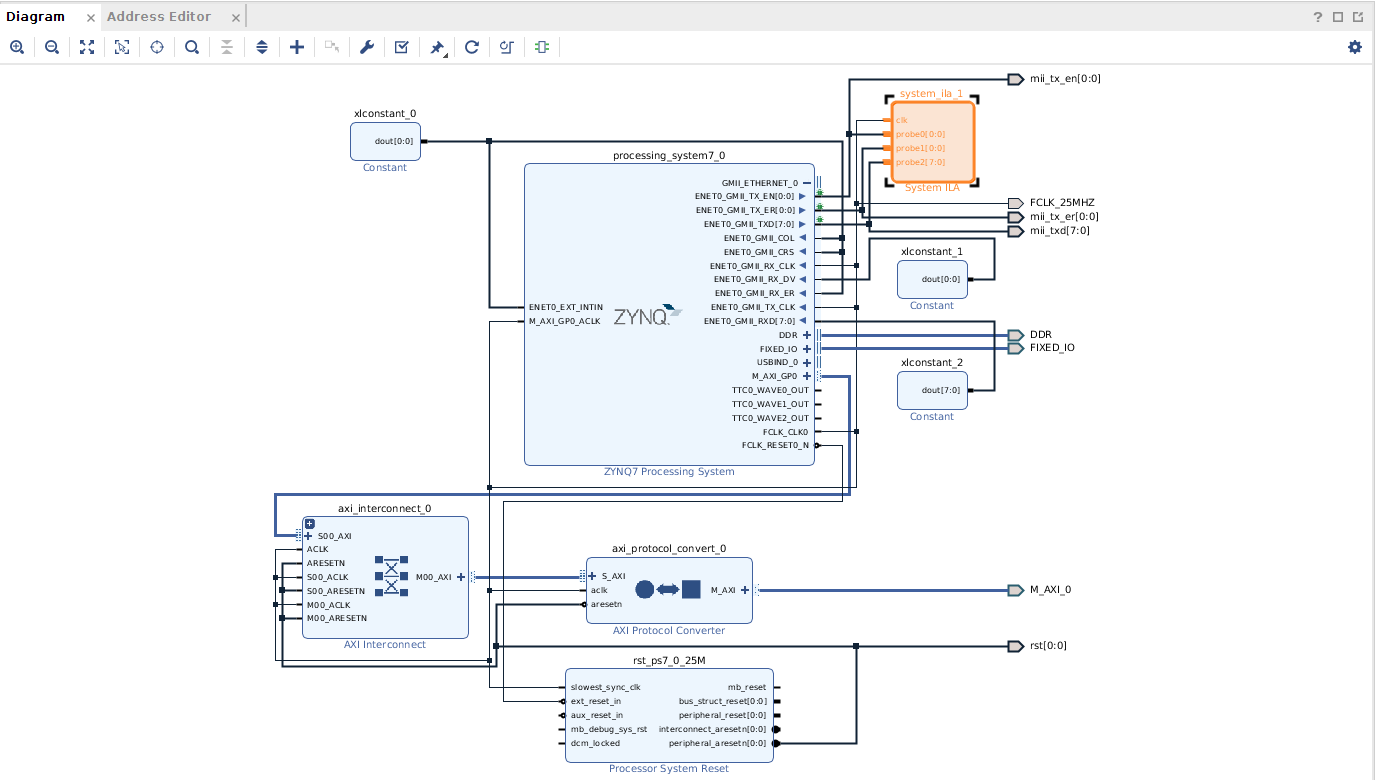The image size is (1375, 780).
Task: Select the Diagram tab
Action: 36,16
